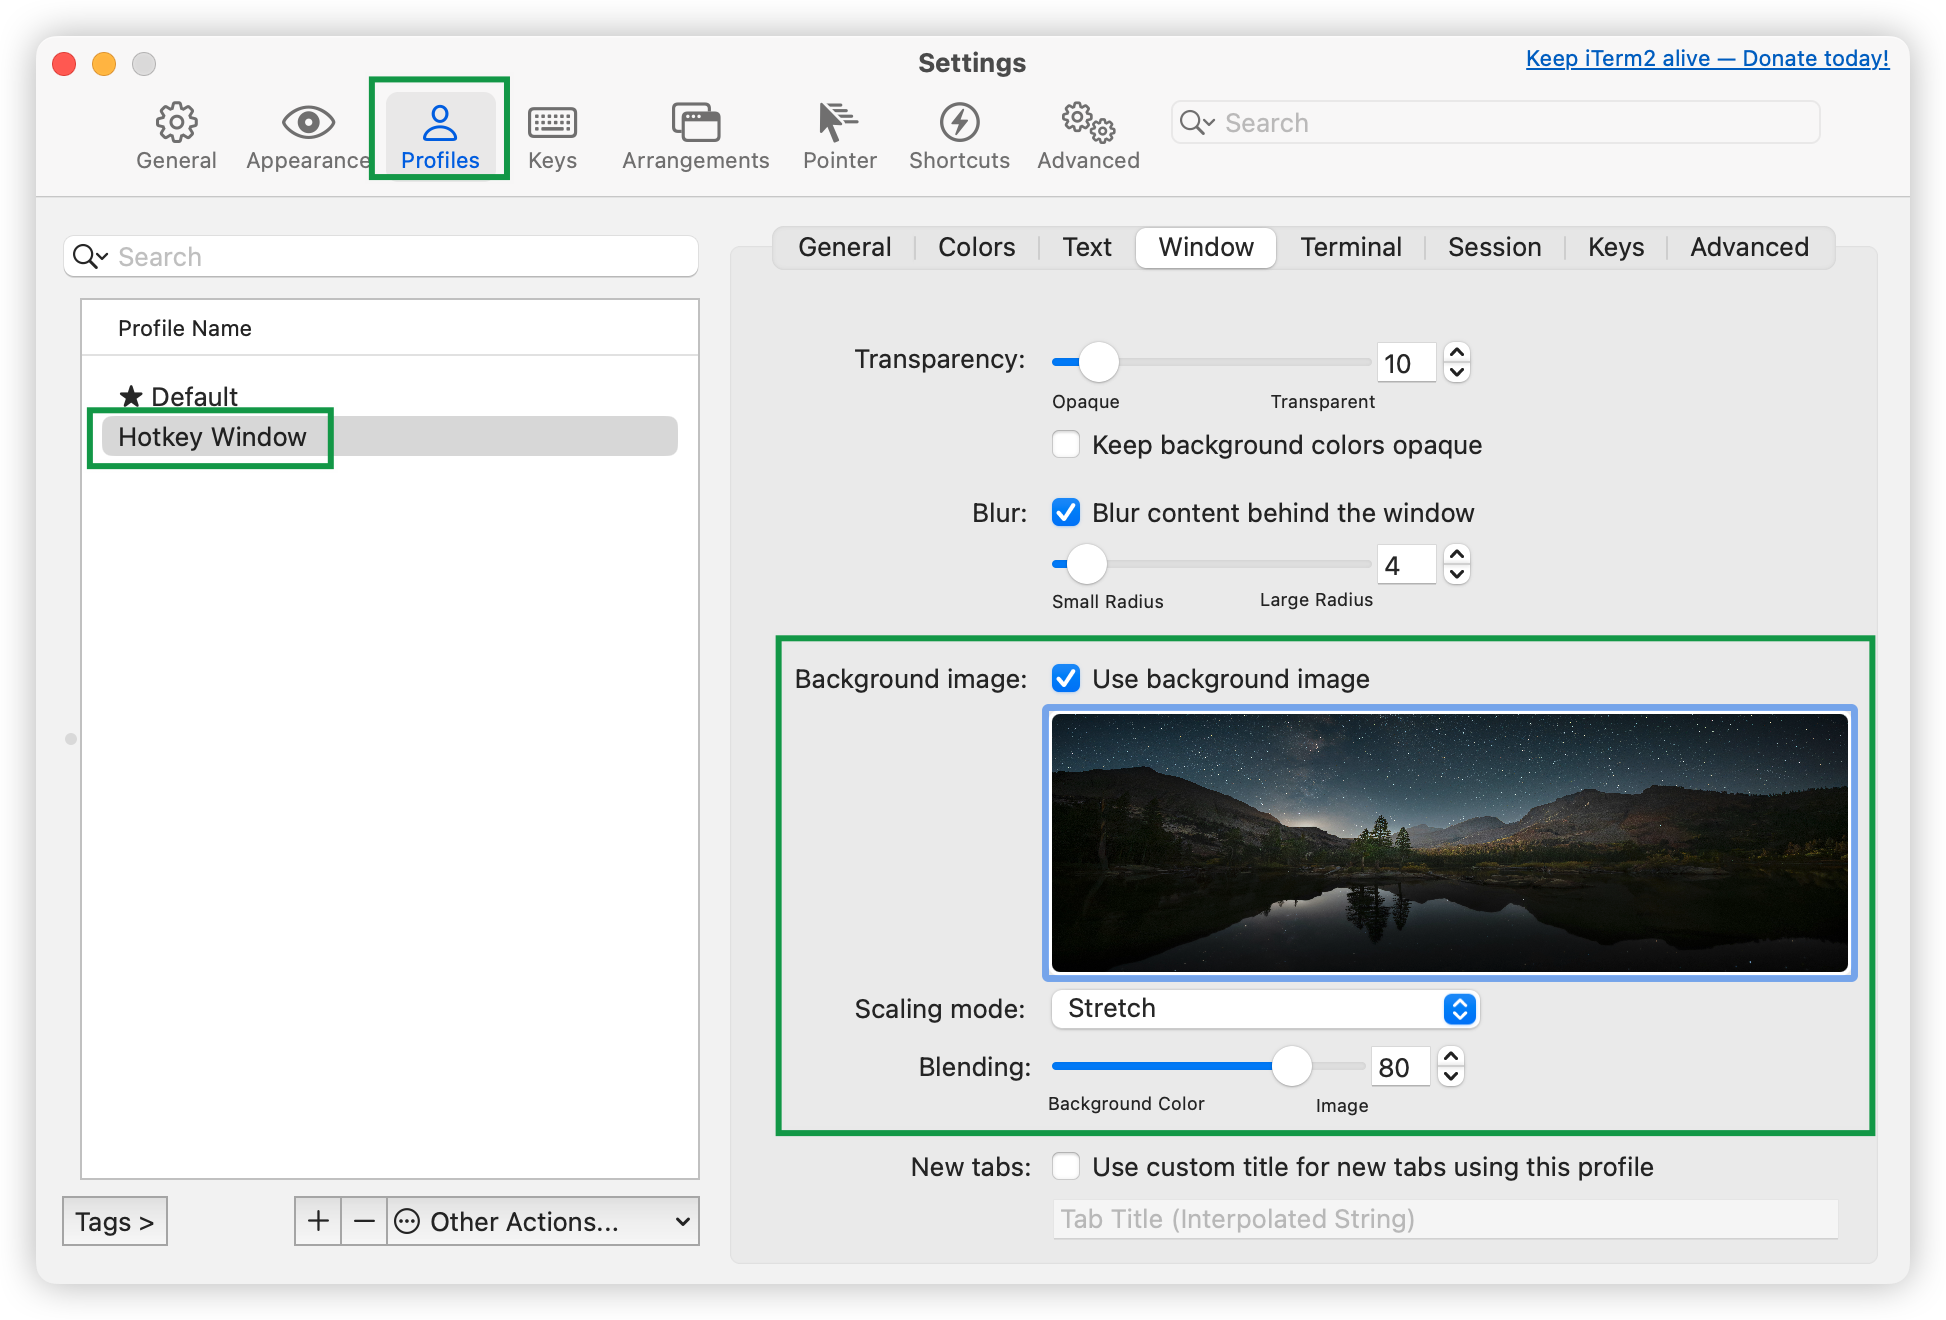
Task: Switch to the Colors tab
Action: [x=976, y=247]
